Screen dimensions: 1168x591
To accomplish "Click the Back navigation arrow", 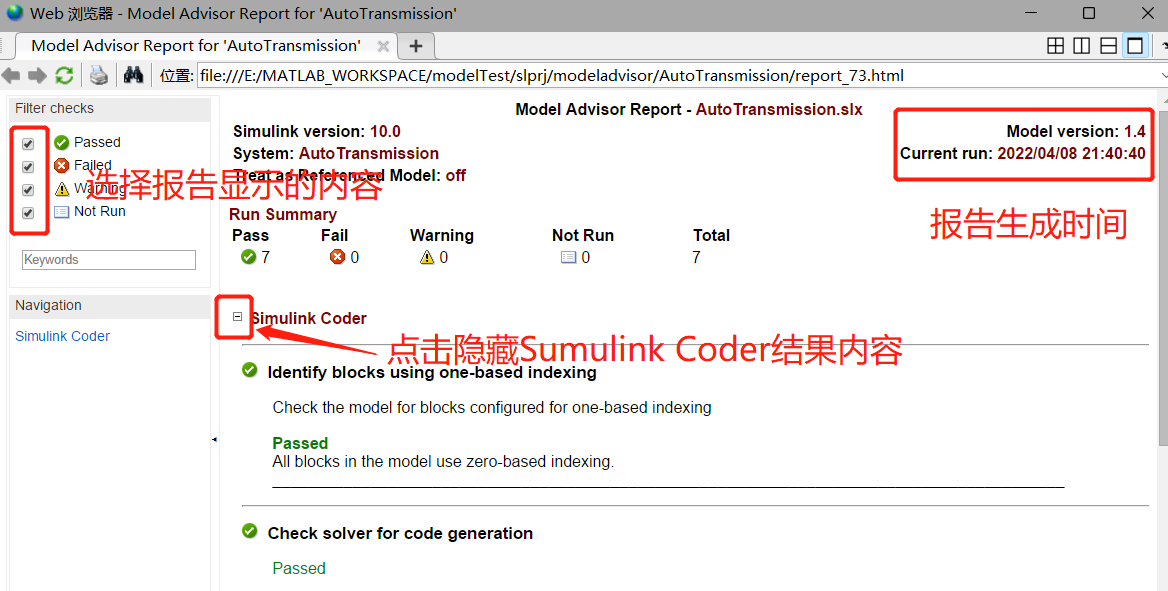I will coord(11,75).
